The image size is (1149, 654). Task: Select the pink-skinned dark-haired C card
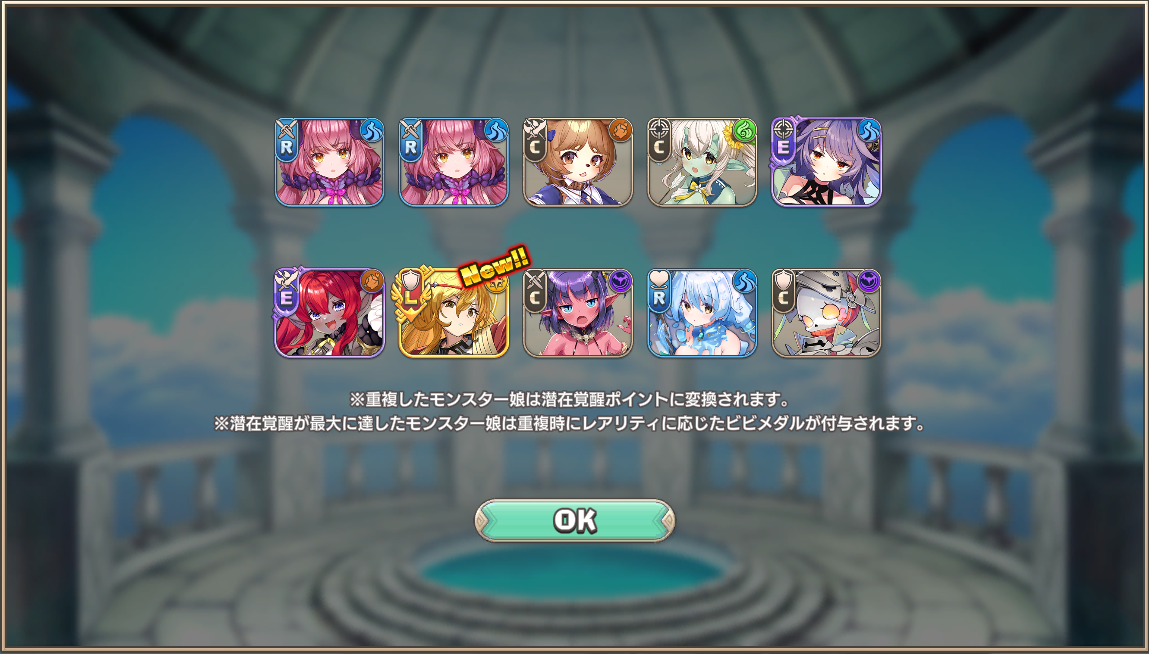(x=577, y=313)
